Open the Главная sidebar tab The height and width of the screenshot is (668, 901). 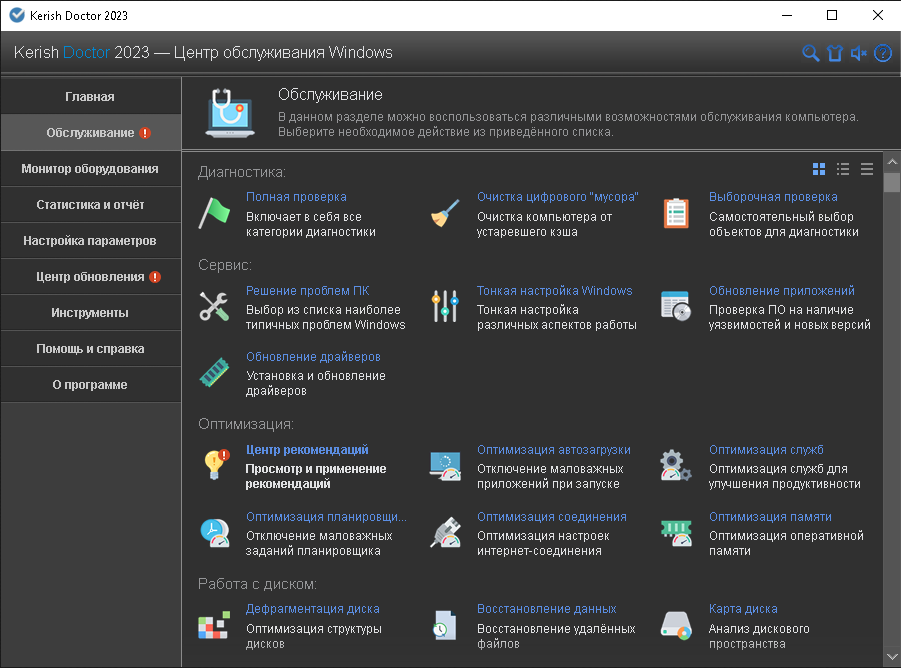(x=90, y=96)
